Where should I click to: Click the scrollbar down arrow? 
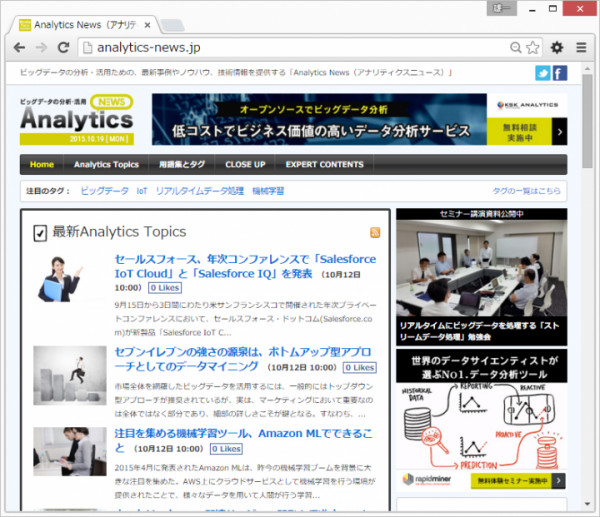[x=587, y=504]
